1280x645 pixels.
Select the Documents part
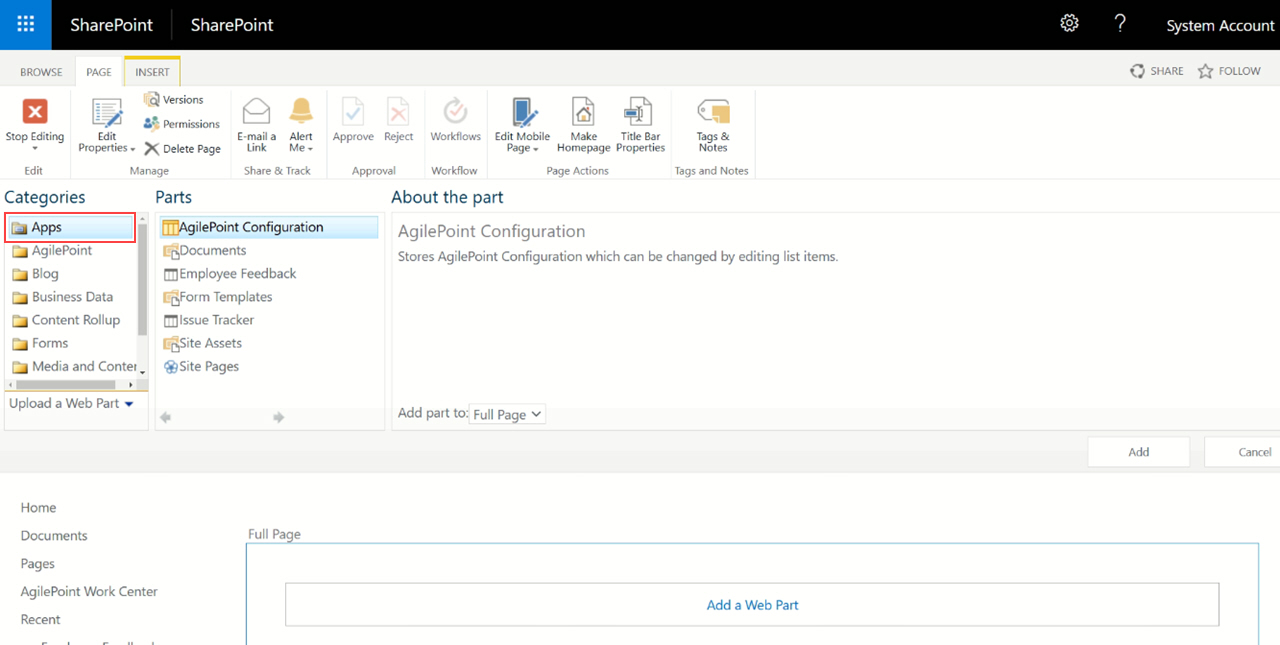[x=205, y=250]
